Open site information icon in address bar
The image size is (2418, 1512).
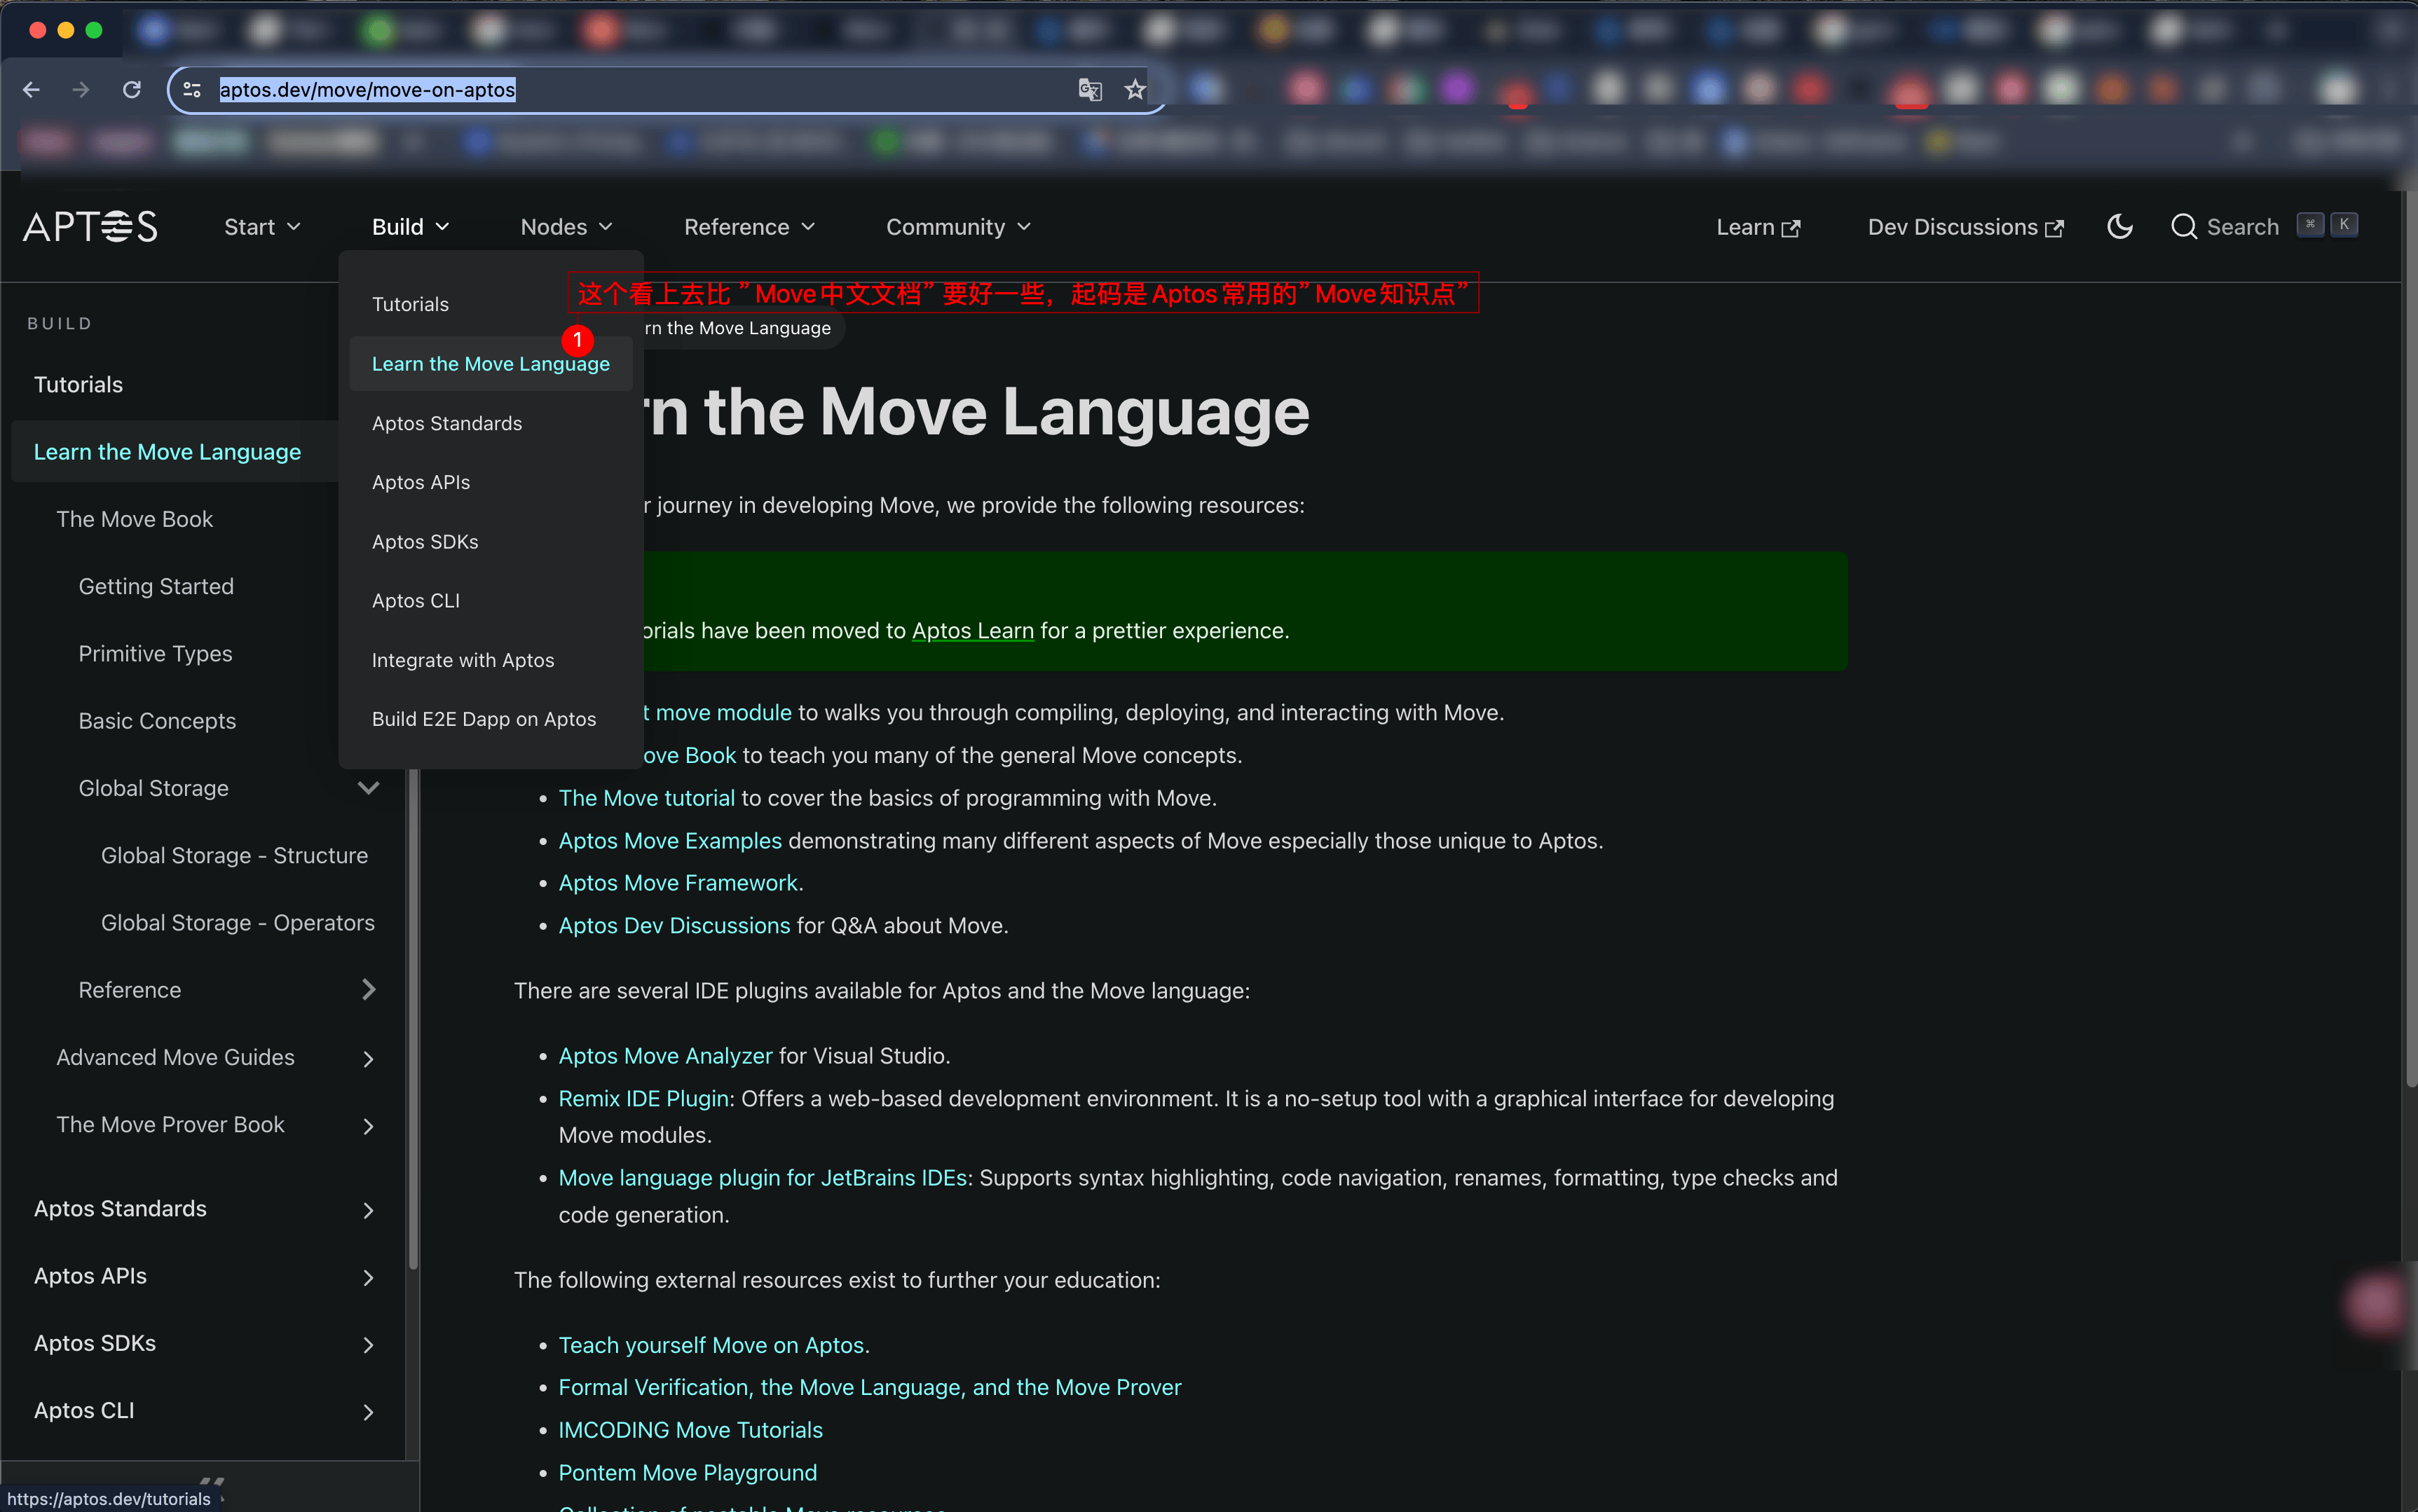click(192, 90)
